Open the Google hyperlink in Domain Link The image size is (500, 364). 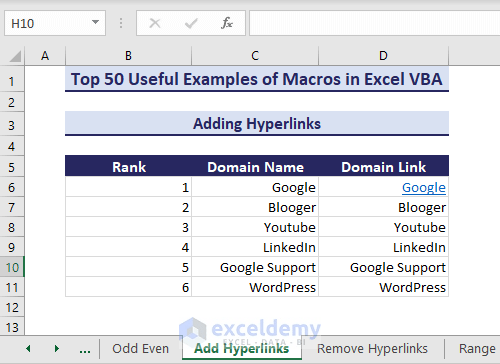point(424,188)
